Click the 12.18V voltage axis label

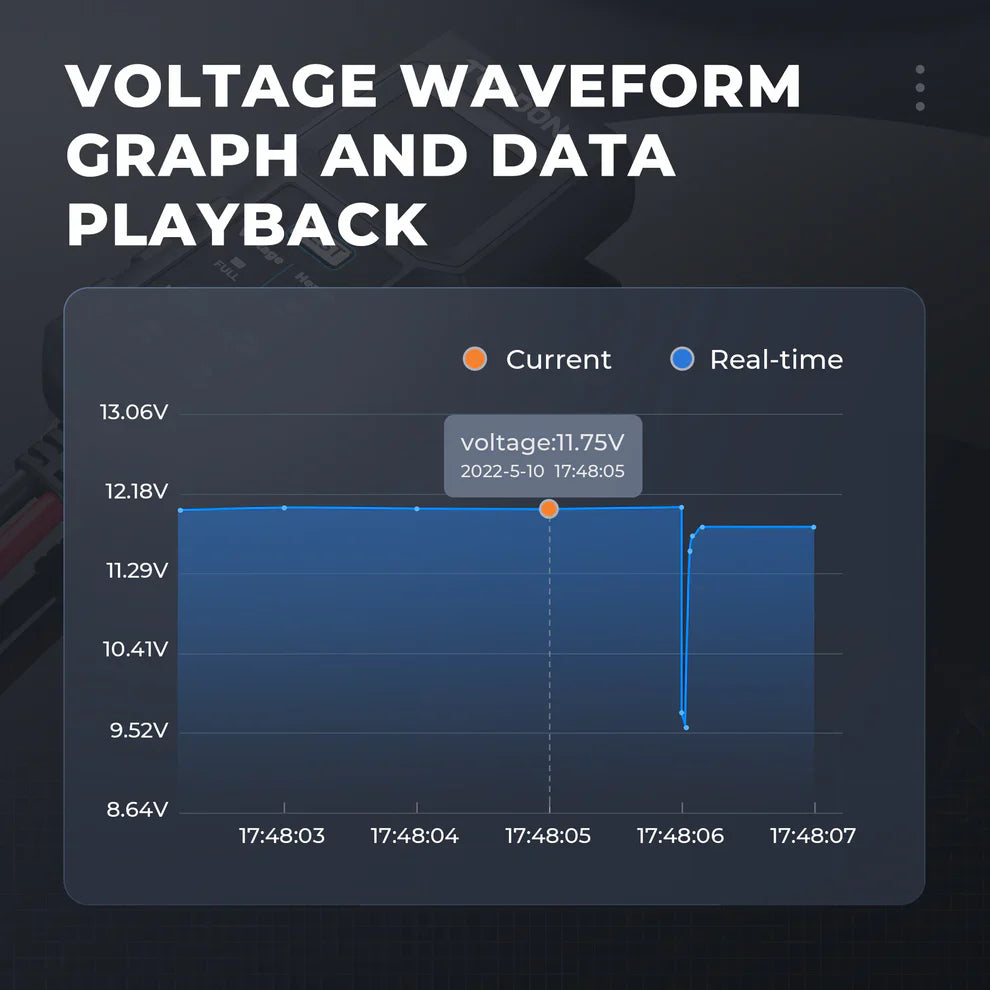[134, 492]
